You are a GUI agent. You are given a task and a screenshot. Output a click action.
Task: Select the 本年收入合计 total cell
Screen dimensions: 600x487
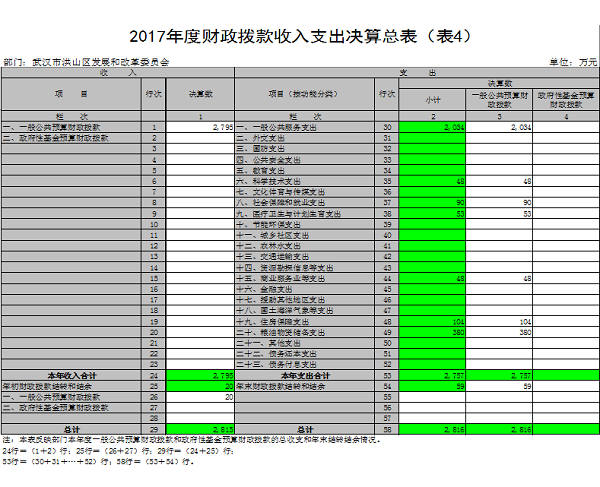tap(72, 375)
